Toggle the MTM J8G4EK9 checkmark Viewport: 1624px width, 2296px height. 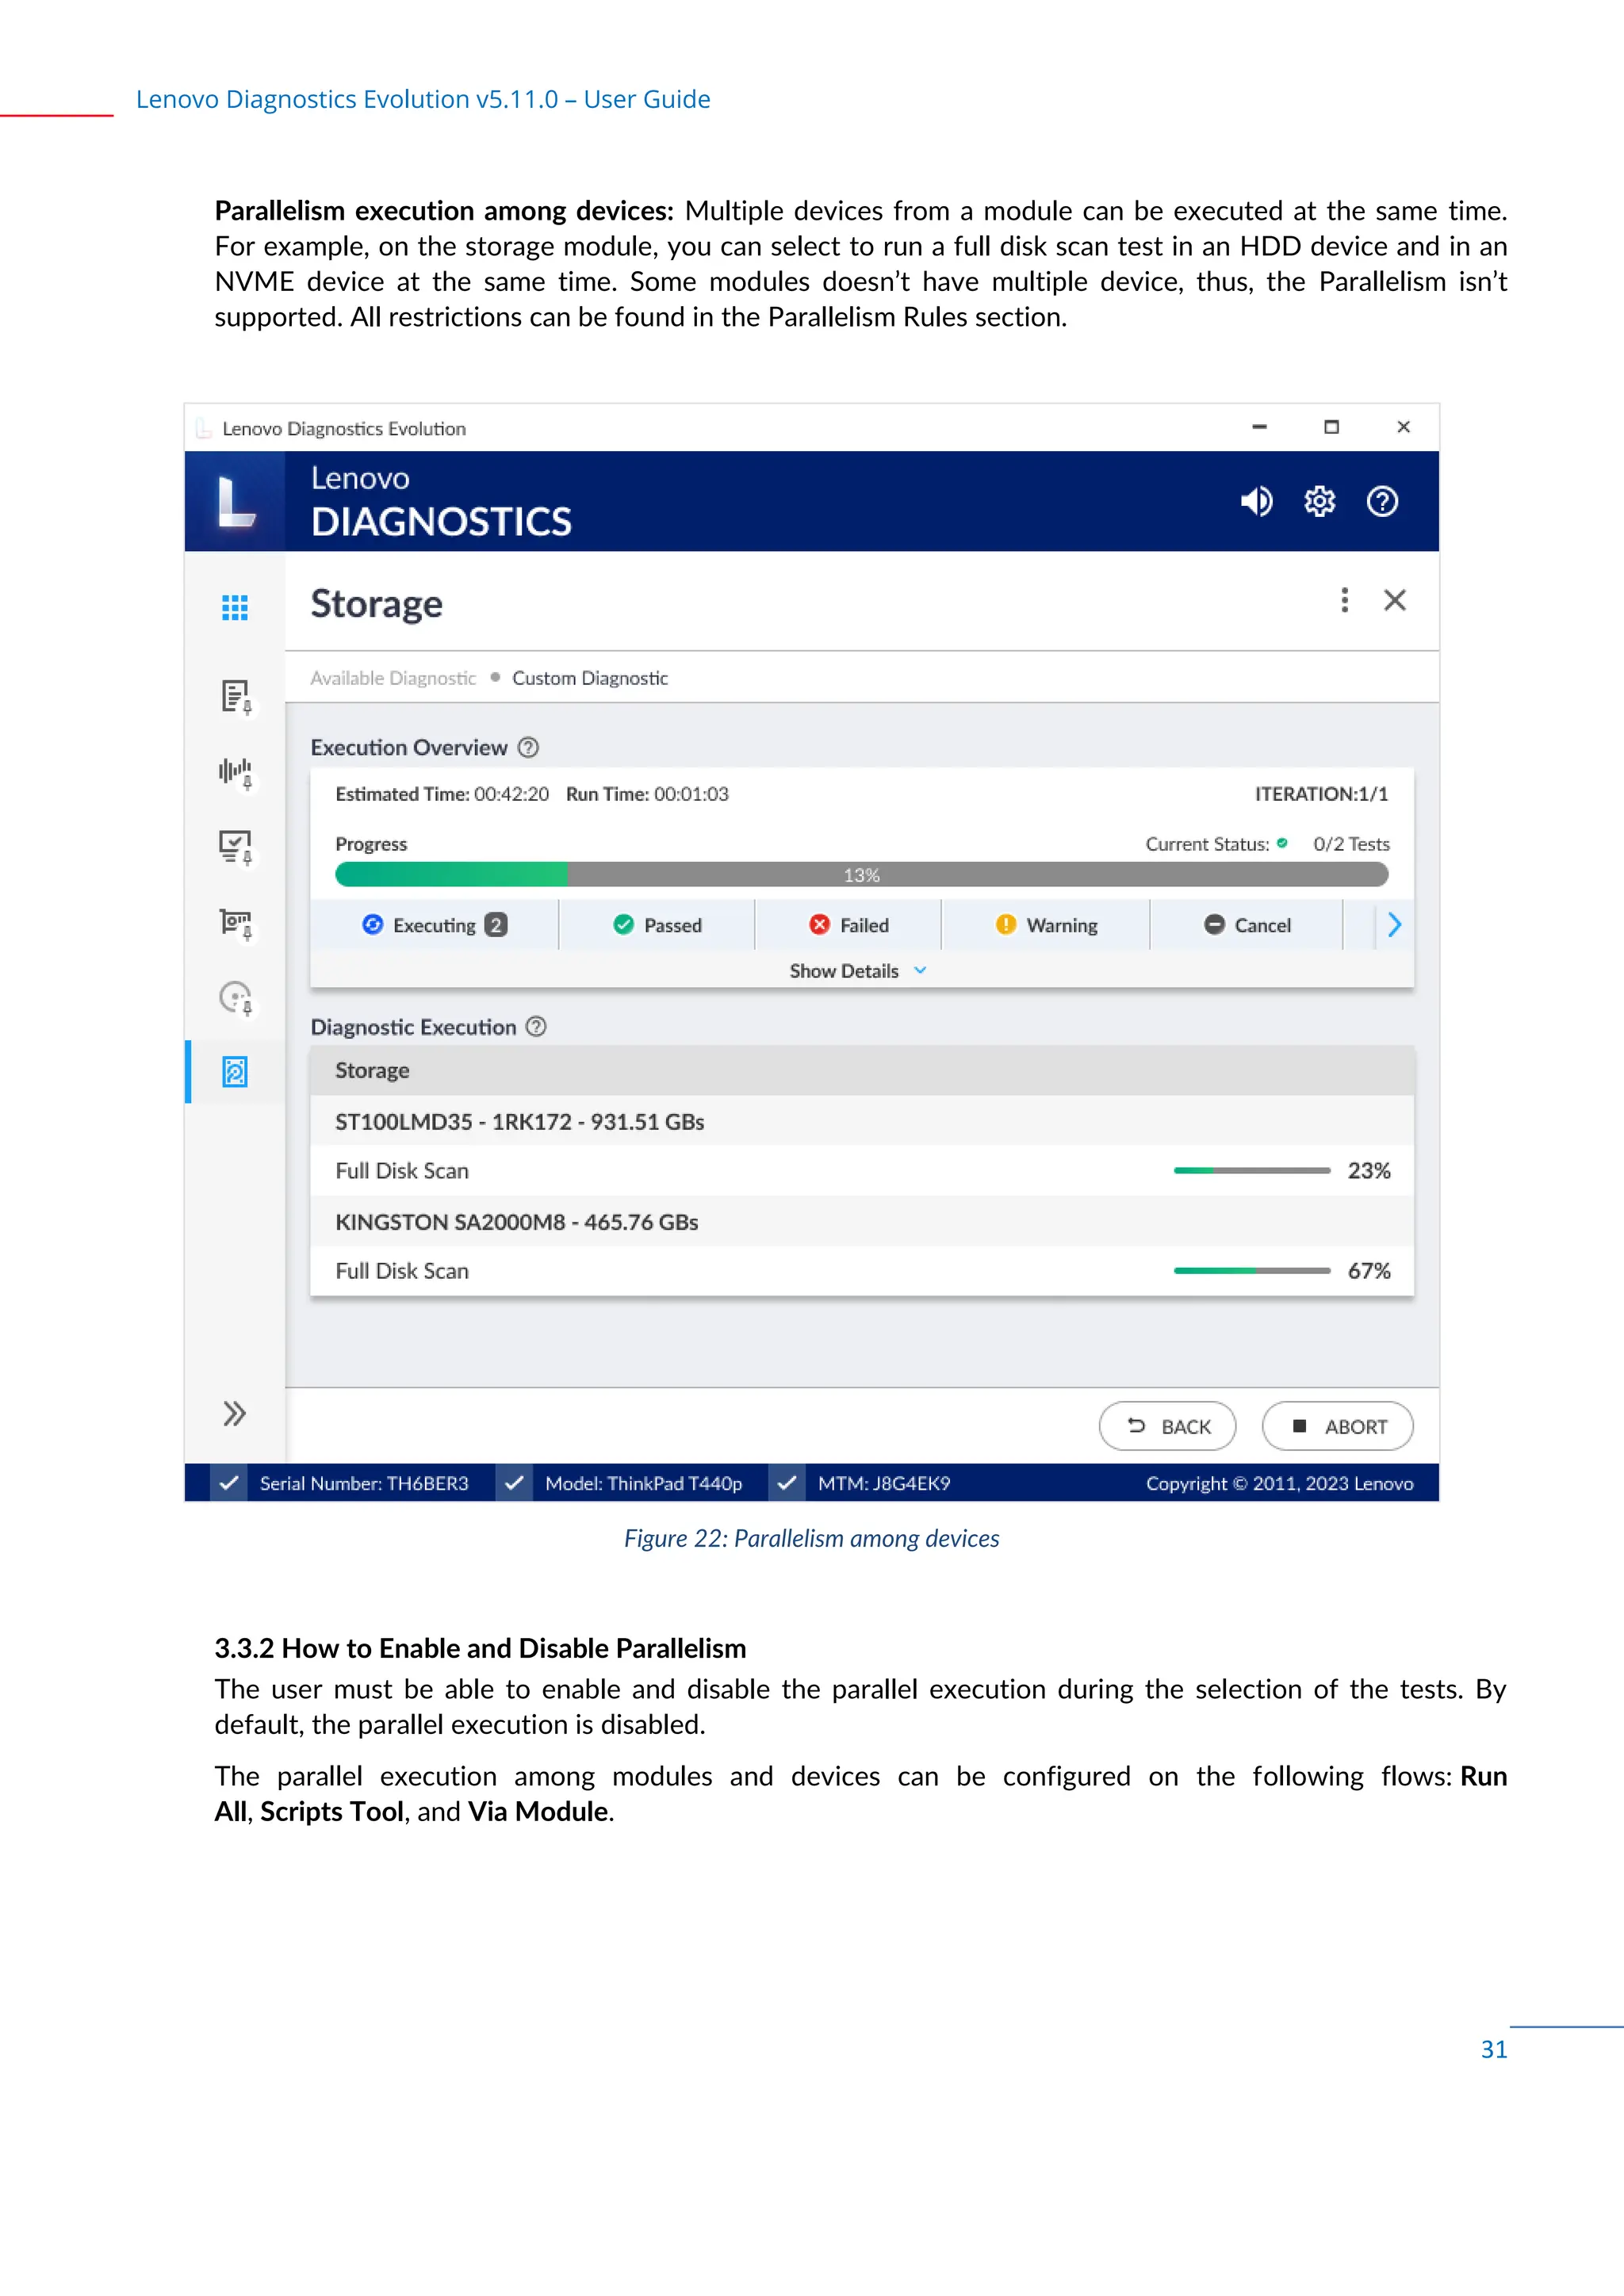[x=787, y=1483]
